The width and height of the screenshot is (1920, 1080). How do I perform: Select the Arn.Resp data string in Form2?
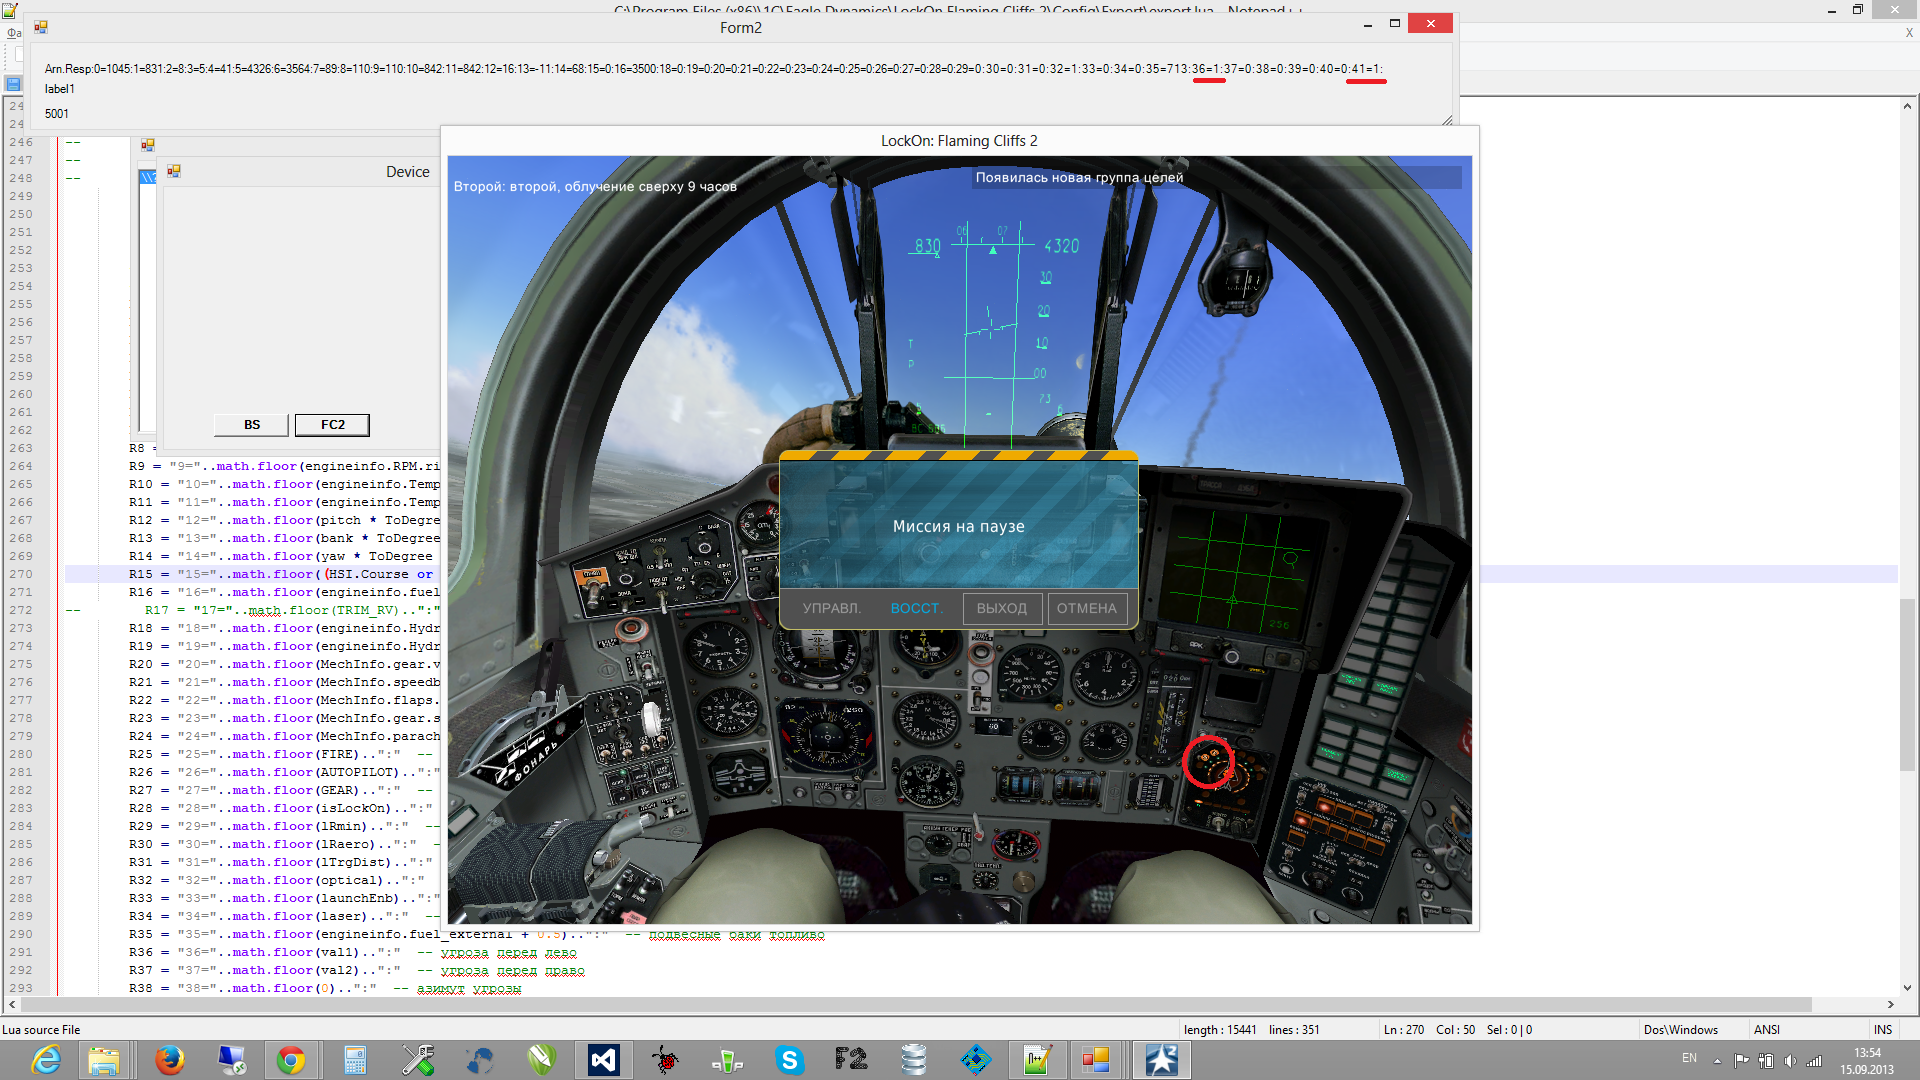[713, 69]
